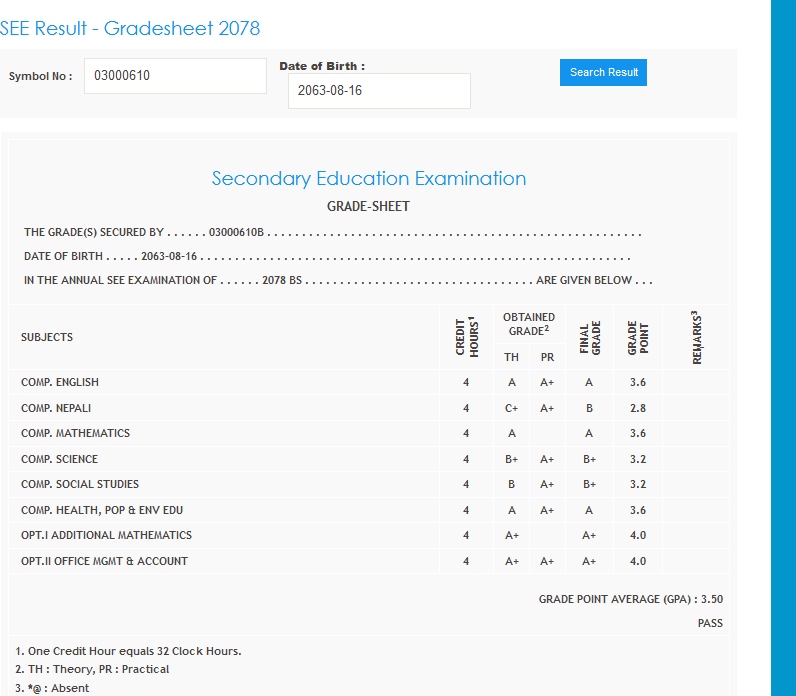Screen dimensions: 796x696
Task: Click OPT.II OFFICE MGMT & ACCOUNT label
Action: [x=104, y=561]
